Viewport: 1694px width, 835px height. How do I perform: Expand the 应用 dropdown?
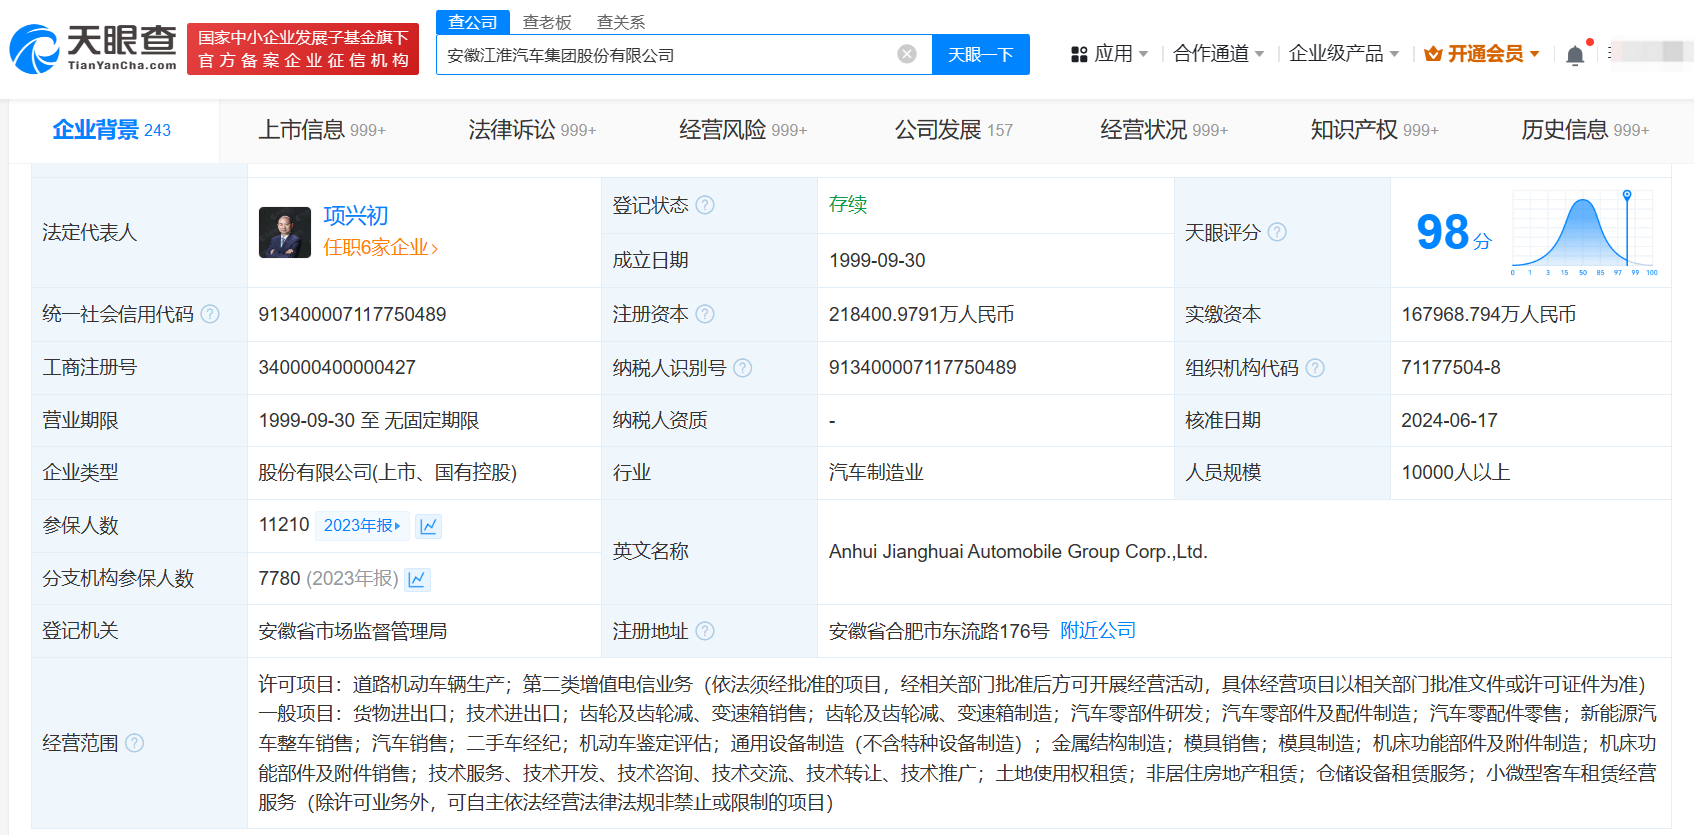click(x=1144, y=54)
